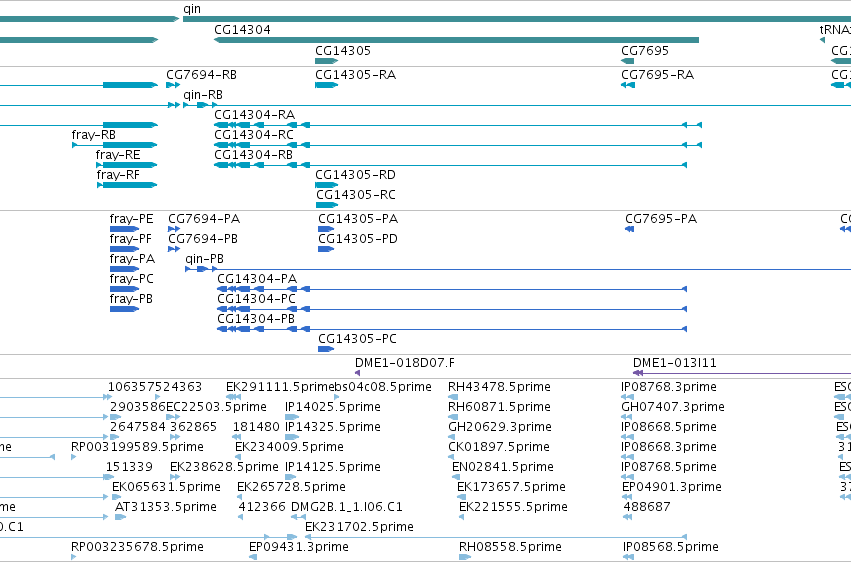The width and height of the screenshot is (851, 562).
Task: Select EST AT31353.5prime
Action: coord(166,508)
